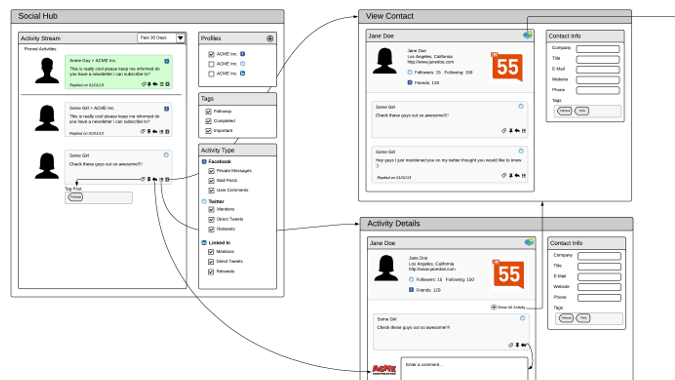Click tag icon on the green pinned post
675x380 pixels.
click(144, 84)
